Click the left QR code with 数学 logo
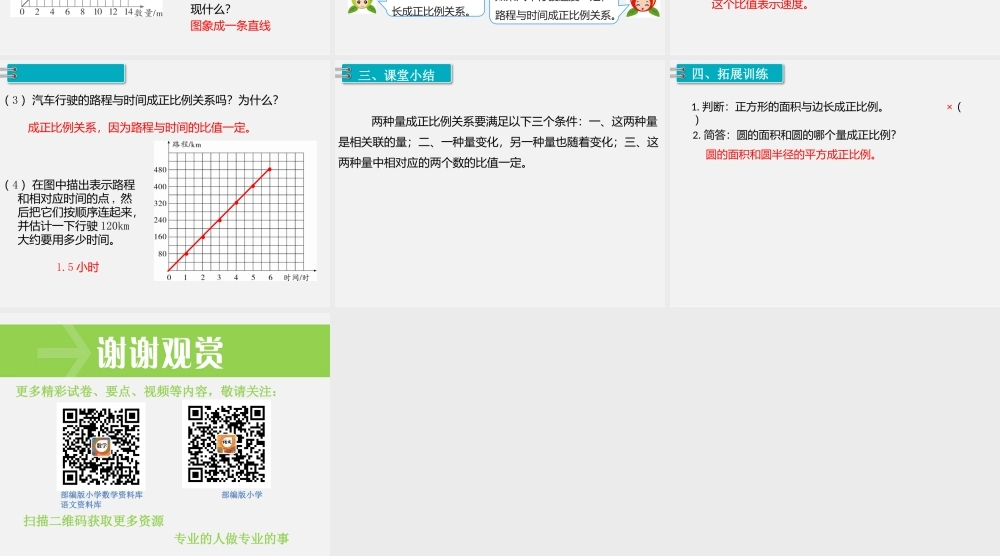This screenshot has height=556, width=1000. pyautogui.click(x=101, y=447)
